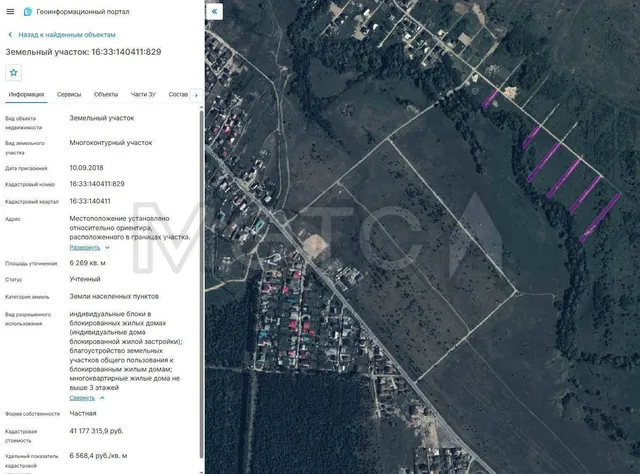Collapse side panel with double-chevron button
Screen dimensions: 640x474
(214, 11)
